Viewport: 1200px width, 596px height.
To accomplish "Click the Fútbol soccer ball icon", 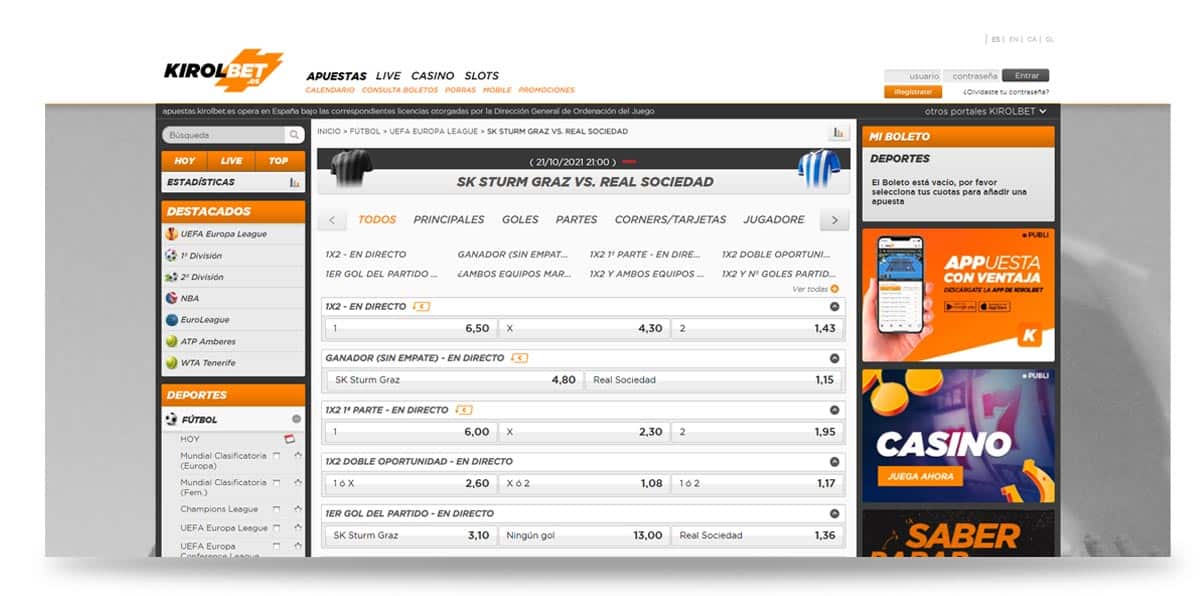I will (172, 420).
